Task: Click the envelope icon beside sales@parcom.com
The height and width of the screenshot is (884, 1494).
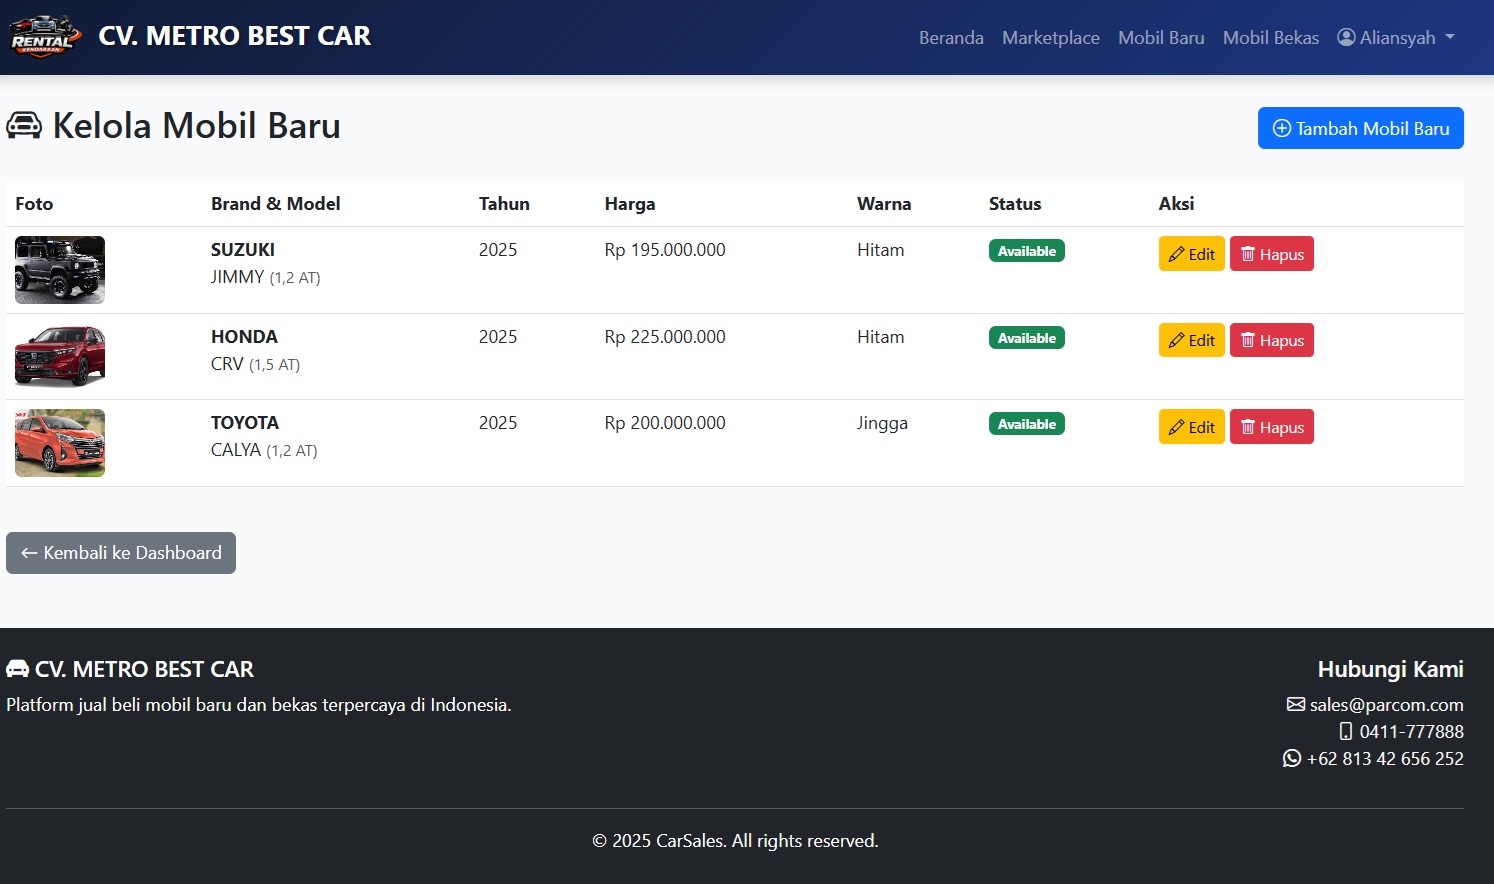Action: tap(1295, 704)
